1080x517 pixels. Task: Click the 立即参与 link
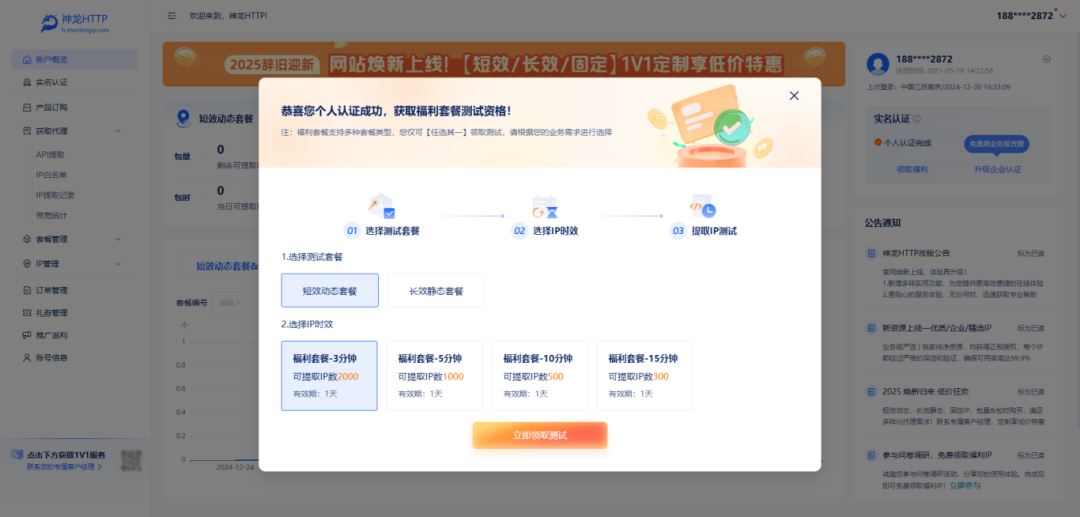pos(966,485)
